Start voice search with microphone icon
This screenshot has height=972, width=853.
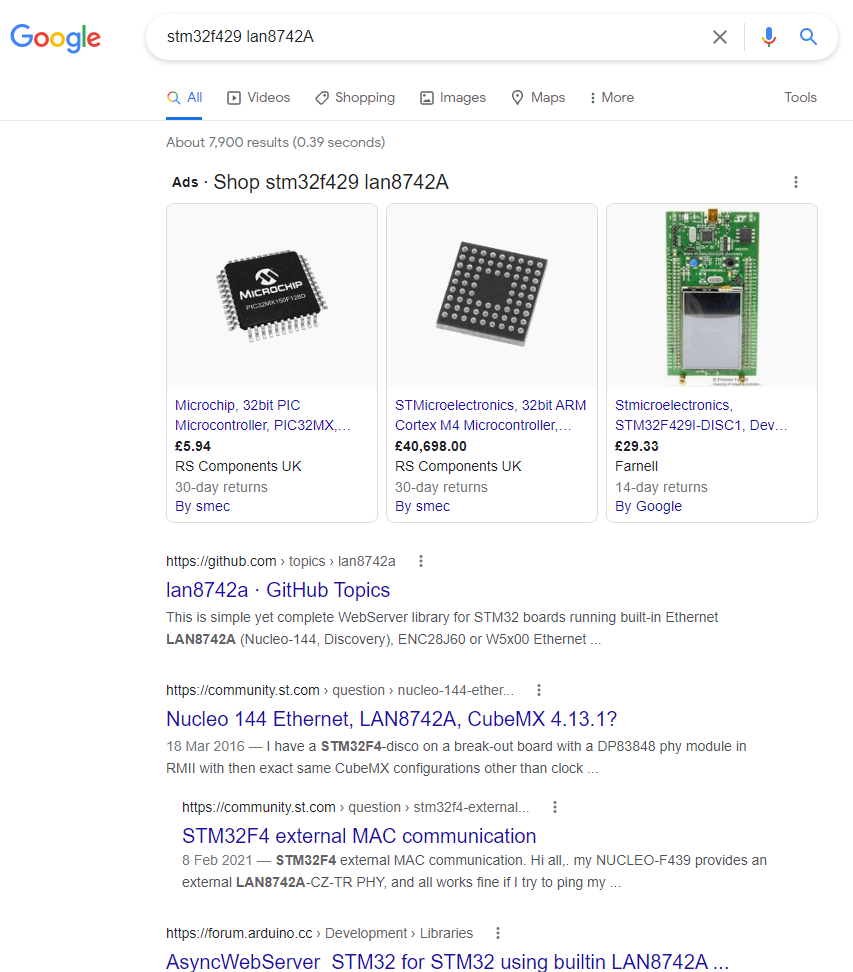click(769, 37)
